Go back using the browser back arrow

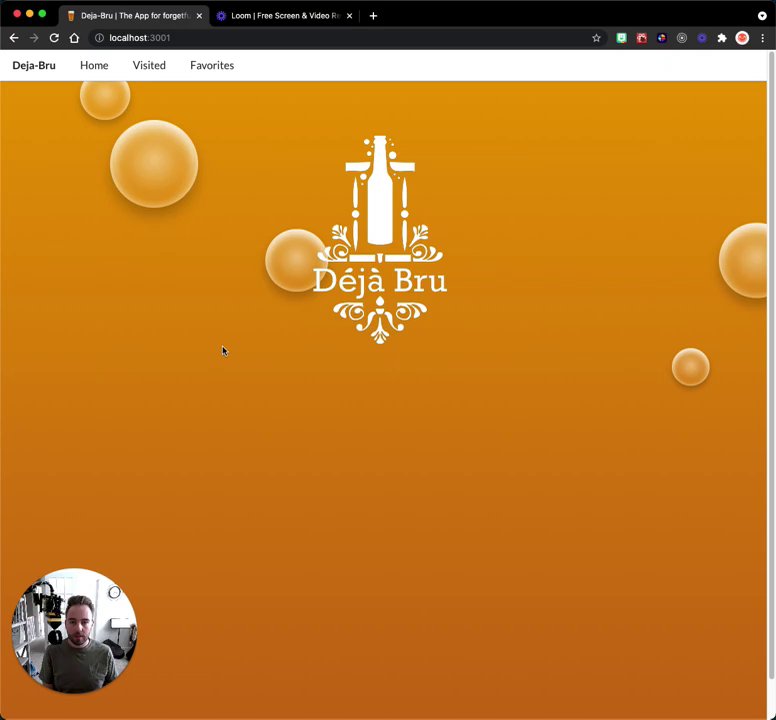(14, 38)
